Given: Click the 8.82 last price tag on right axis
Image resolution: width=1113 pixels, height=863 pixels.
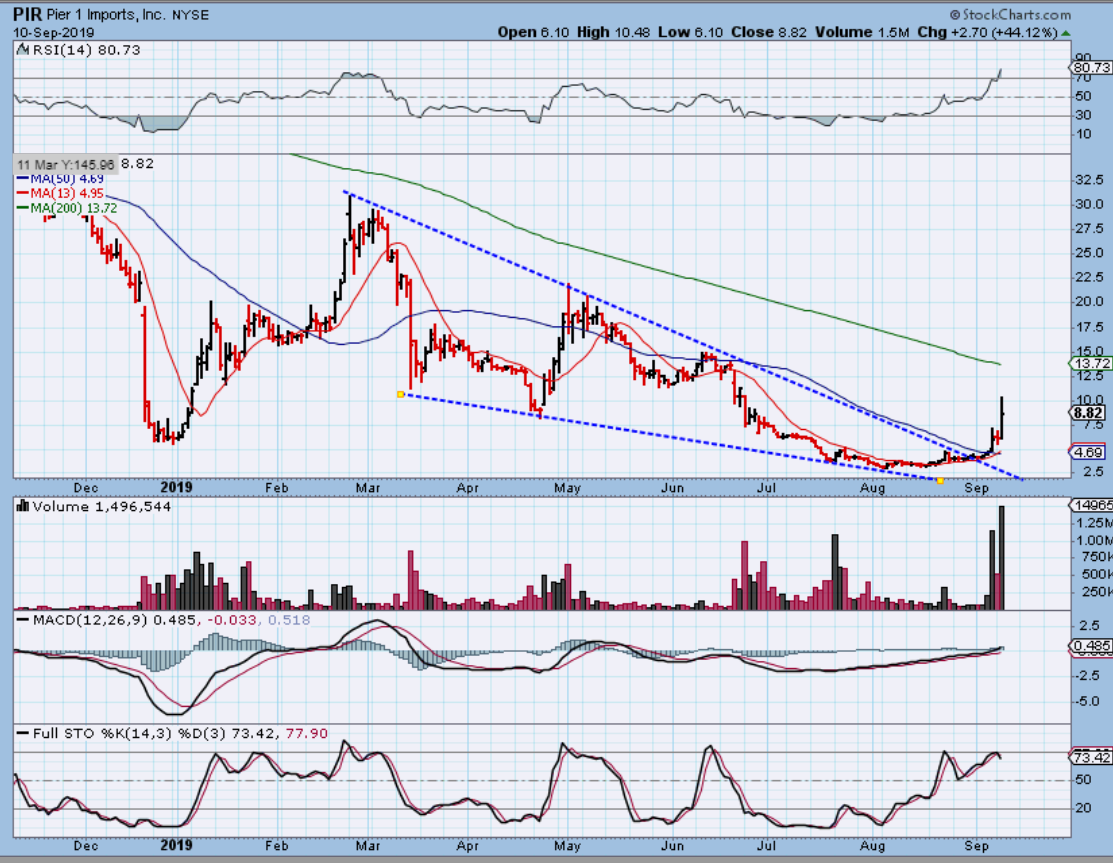Looking at the screenshot, I should coord(1087,413).
